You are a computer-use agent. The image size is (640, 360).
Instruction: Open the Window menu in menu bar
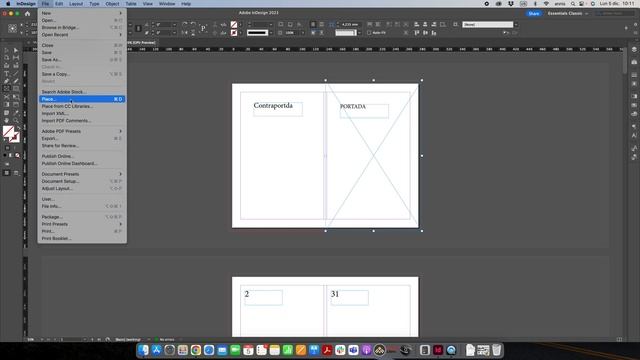point(167,4)
